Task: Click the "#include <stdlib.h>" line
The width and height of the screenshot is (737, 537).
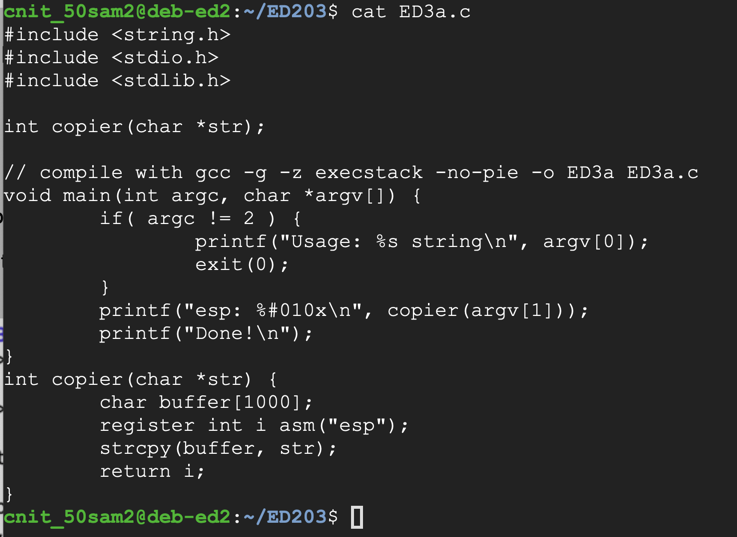Action: tap(117, 81)
